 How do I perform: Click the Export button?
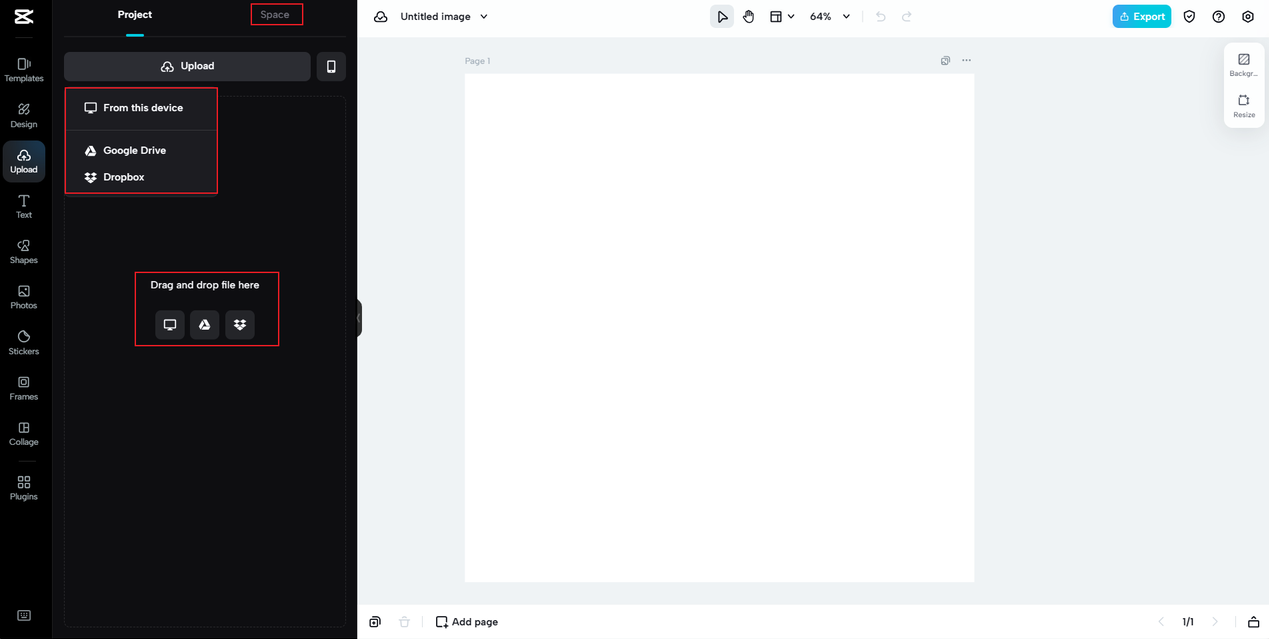click(x=1142, y=17)
